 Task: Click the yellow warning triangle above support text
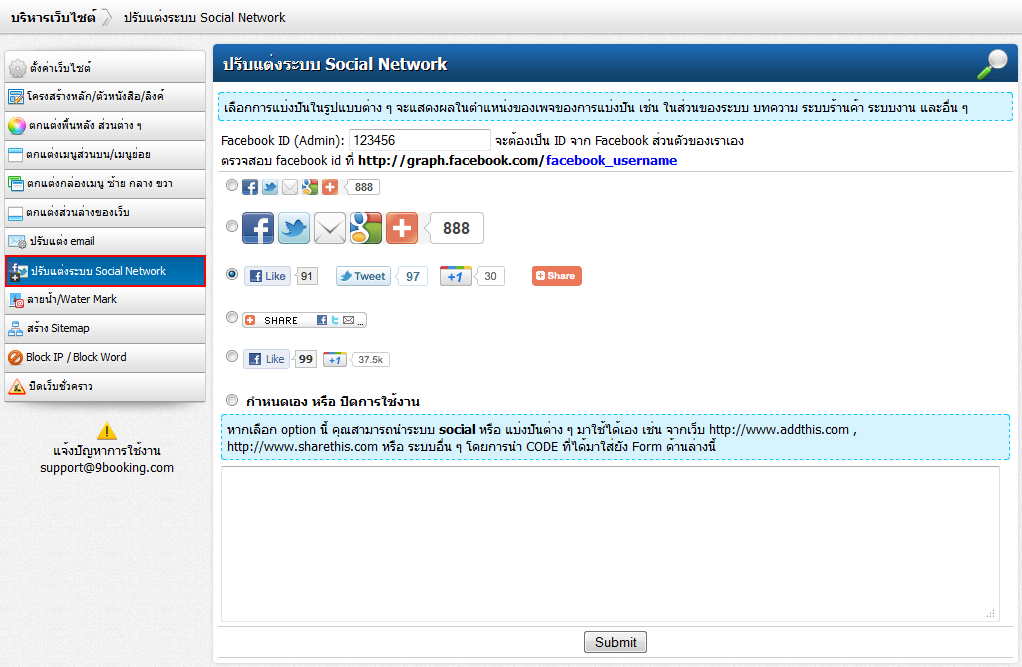(x=106, y=431)
